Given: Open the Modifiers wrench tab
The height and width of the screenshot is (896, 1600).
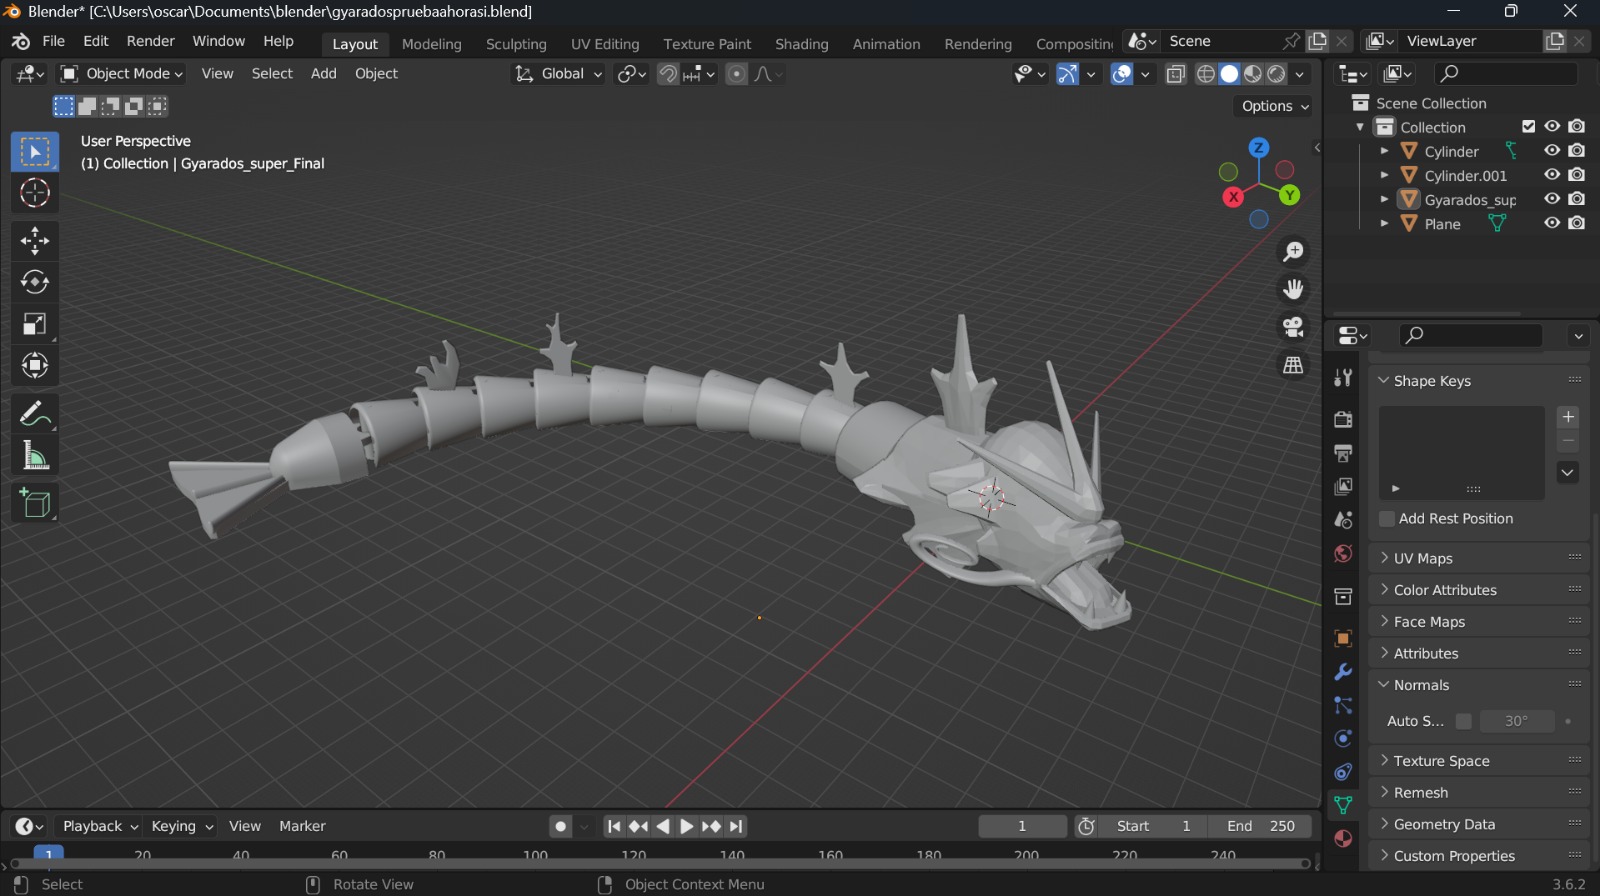Looking at the screenshot, I should (1343, 672).
